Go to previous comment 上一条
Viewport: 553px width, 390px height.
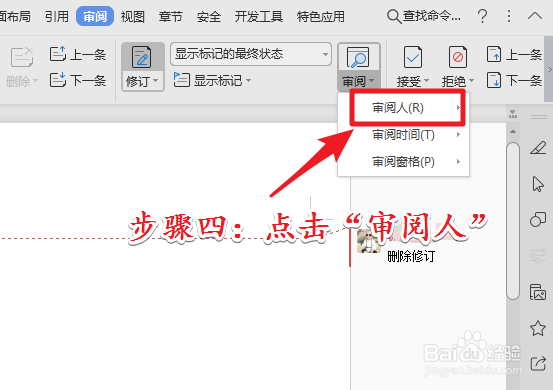(78, 54)
